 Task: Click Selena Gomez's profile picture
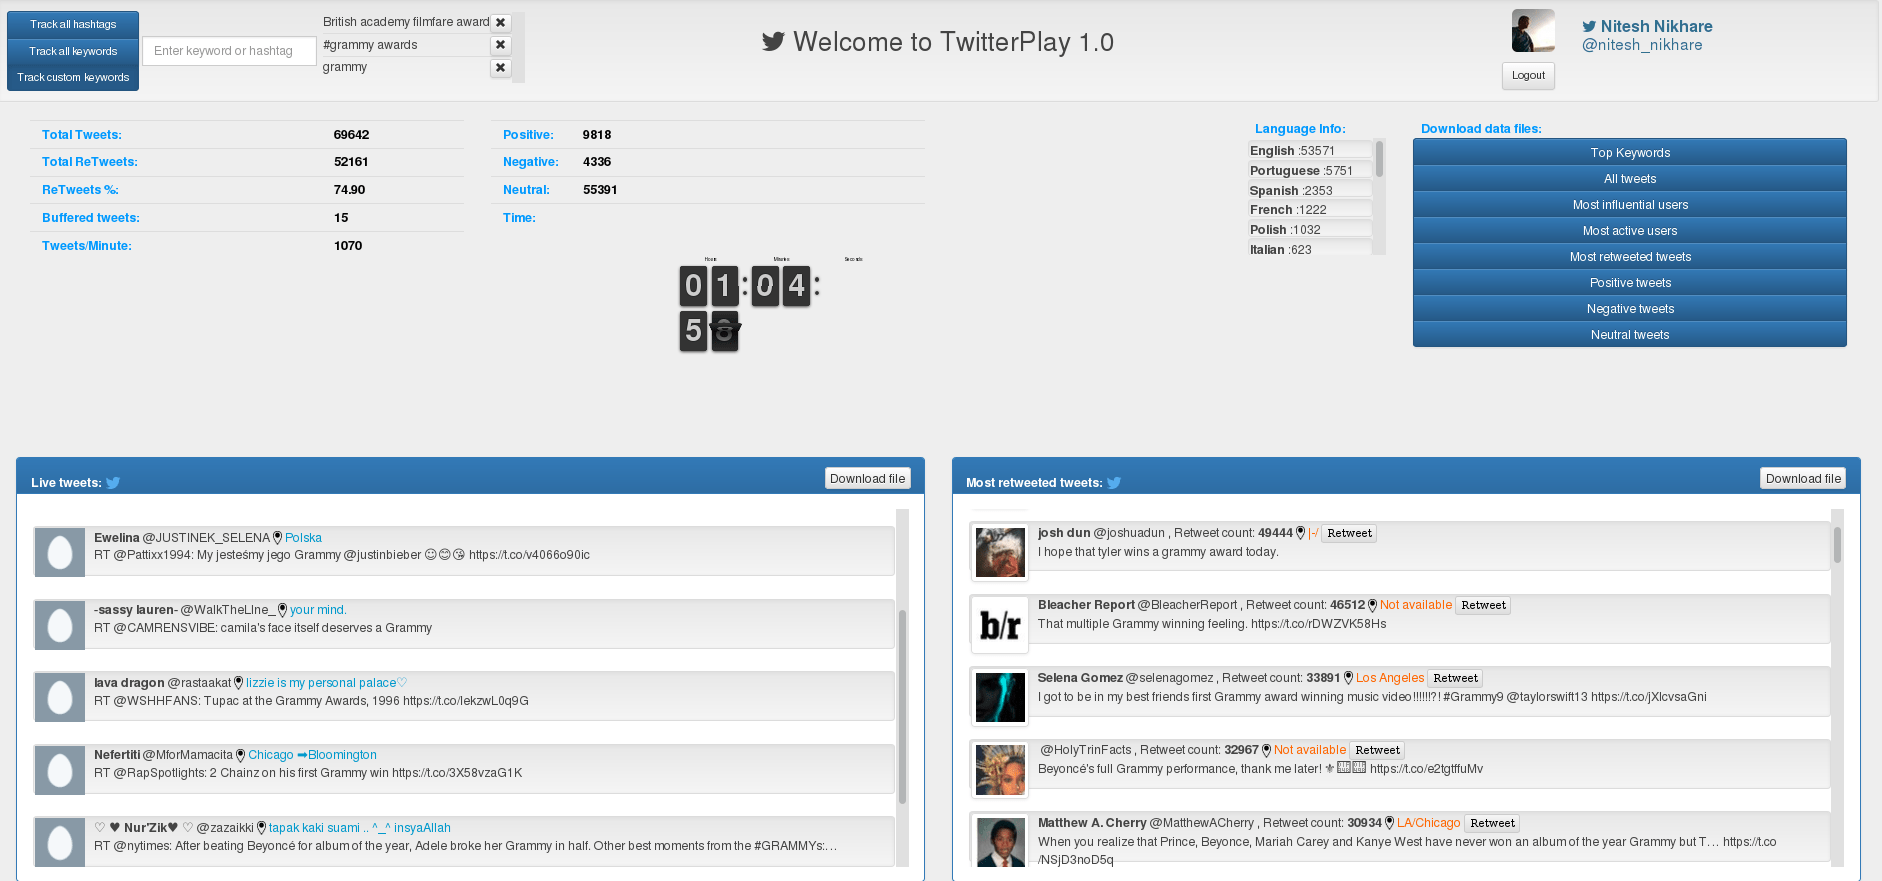coord(1000,697)
